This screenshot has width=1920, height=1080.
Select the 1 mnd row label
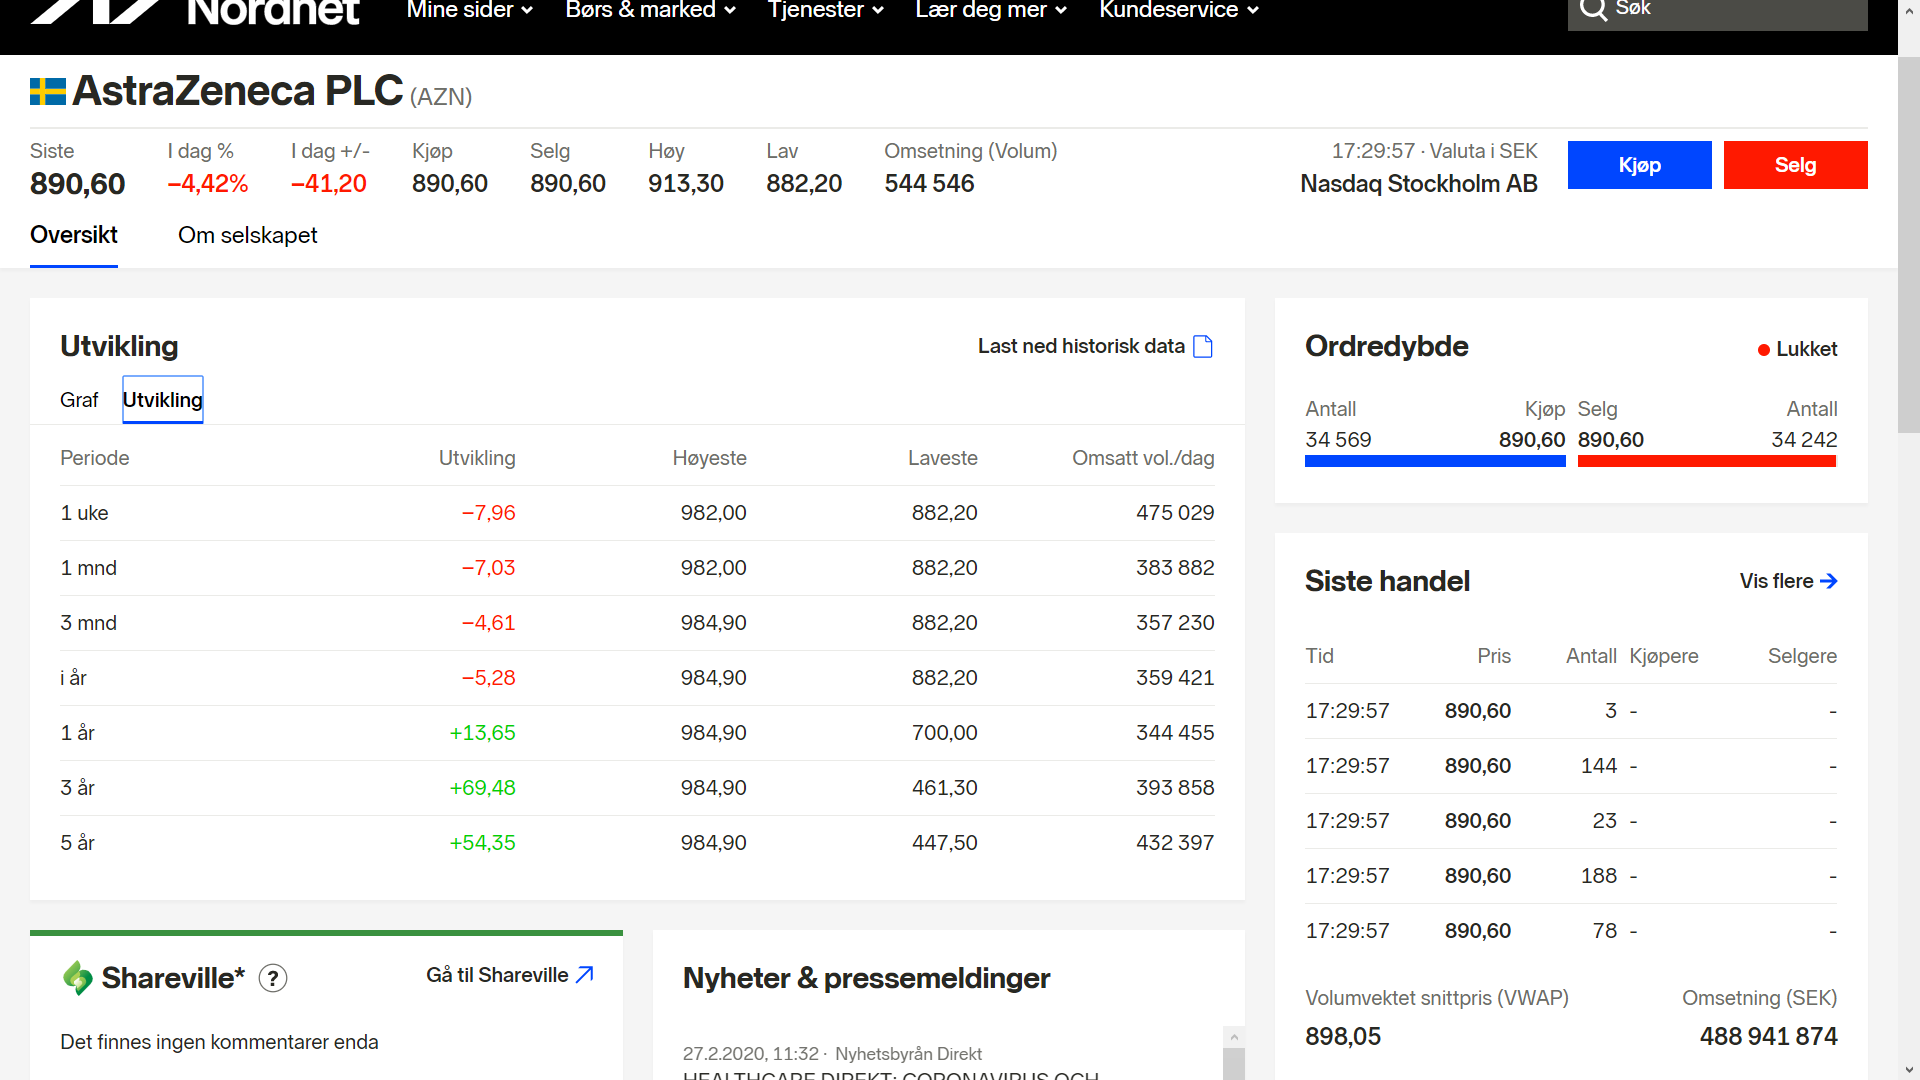[x=88, y=568]
